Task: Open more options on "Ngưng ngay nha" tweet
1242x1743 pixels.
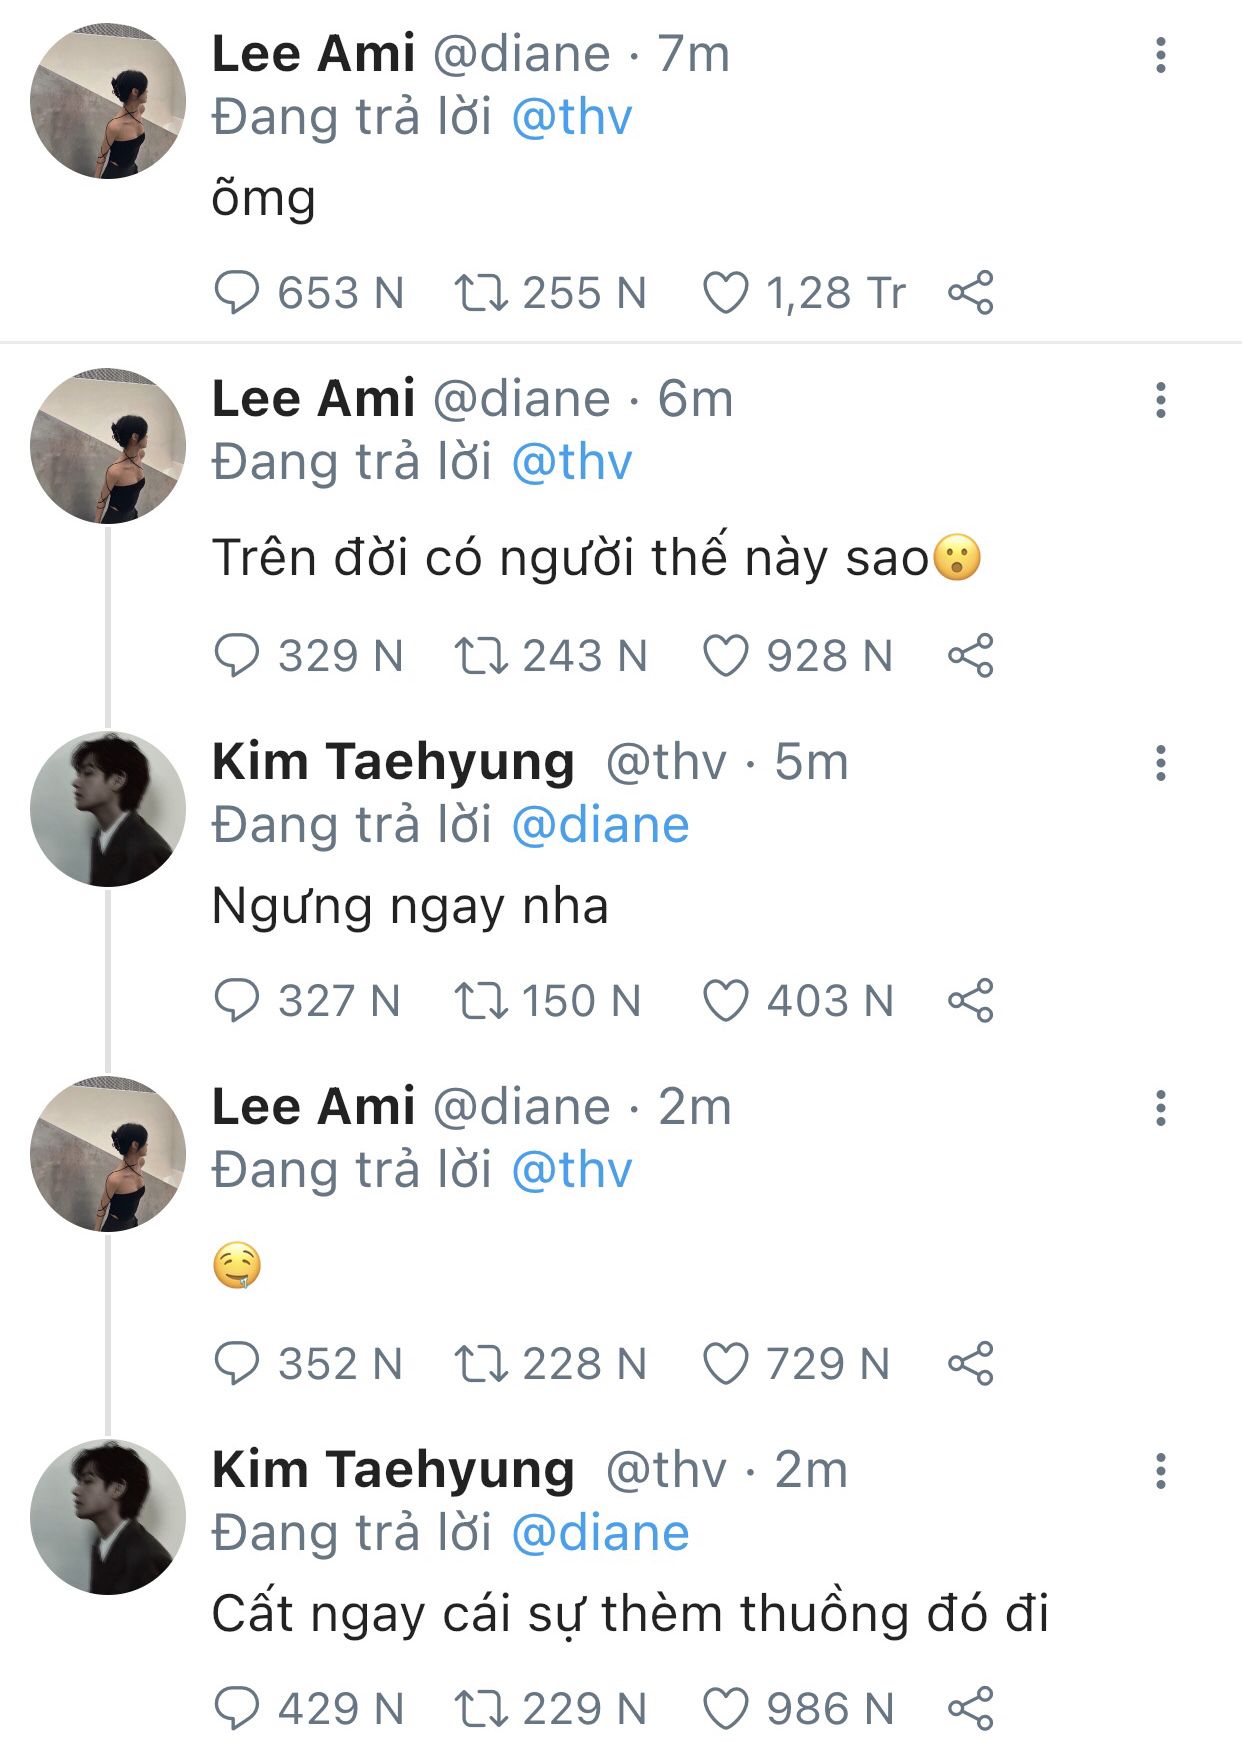Action: 1160,763
